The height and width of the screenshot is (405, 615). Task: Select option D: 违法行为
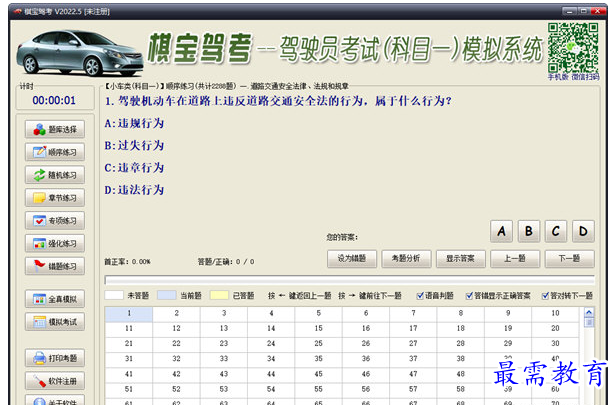coord(134,190)
